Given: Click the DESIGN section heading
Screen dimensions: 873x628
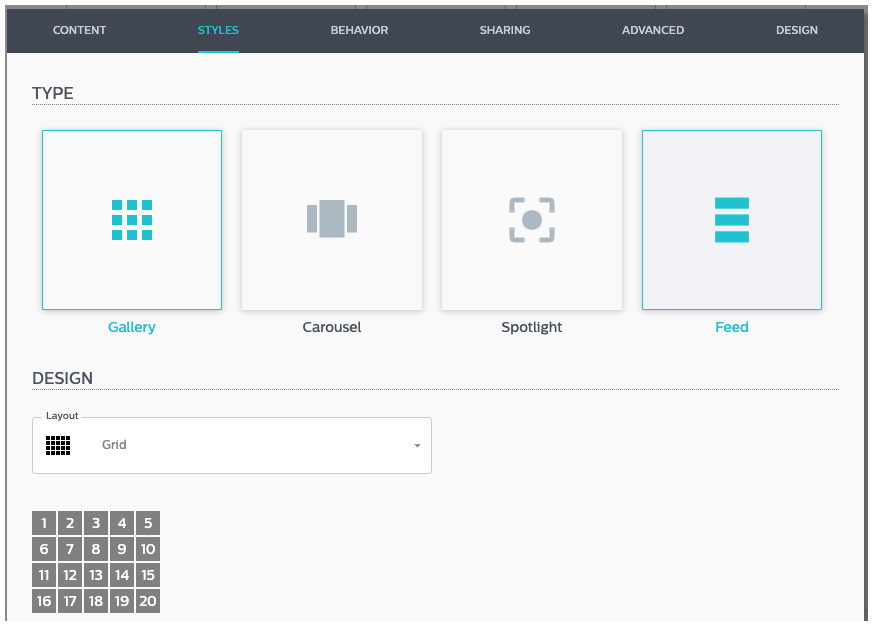Looking at the screenshot, I should (62, 378).
